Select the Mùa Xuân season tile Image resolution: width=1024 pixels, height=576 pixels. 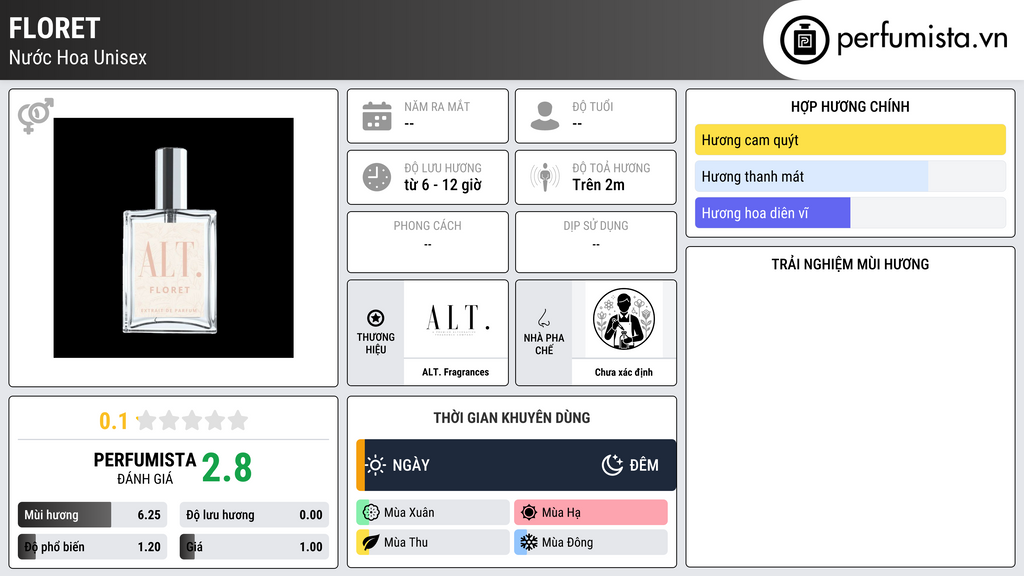[433, 513]
